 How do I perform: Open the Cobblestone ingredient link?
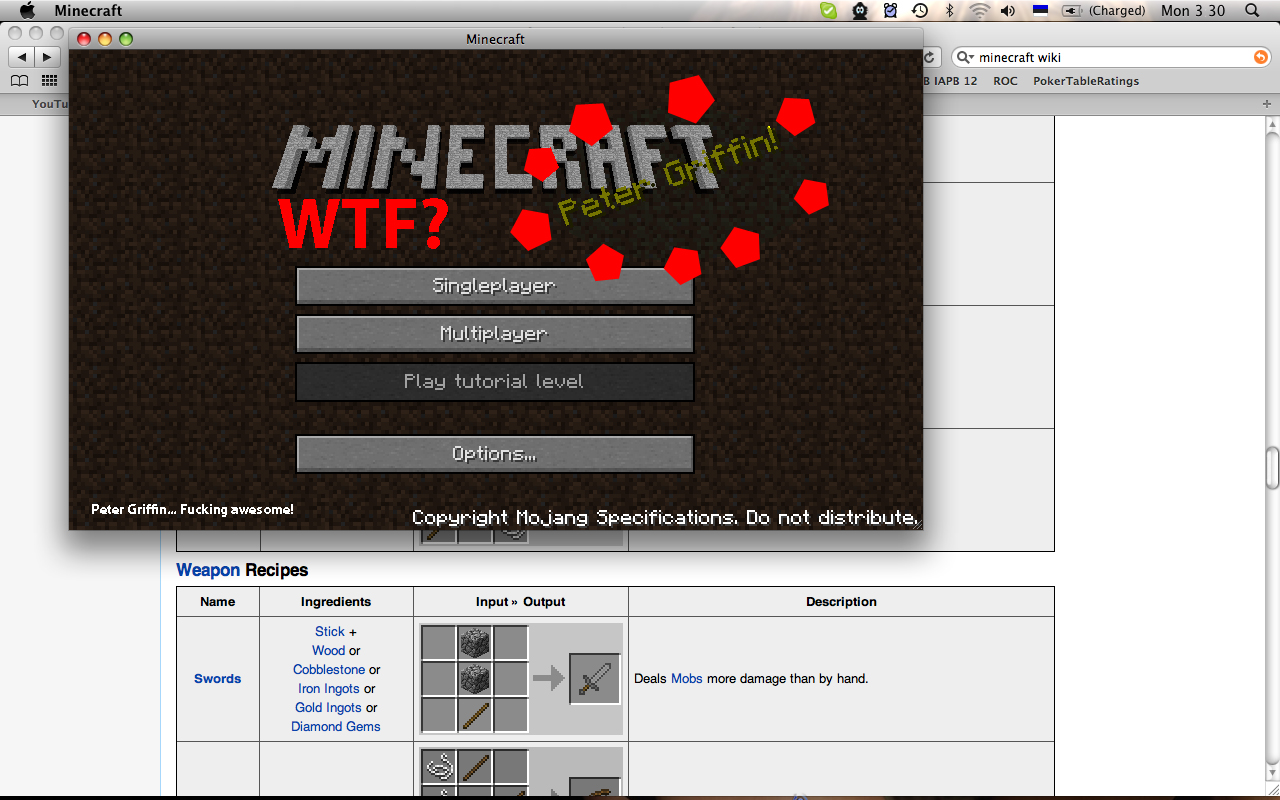click(x=329, y=670)
